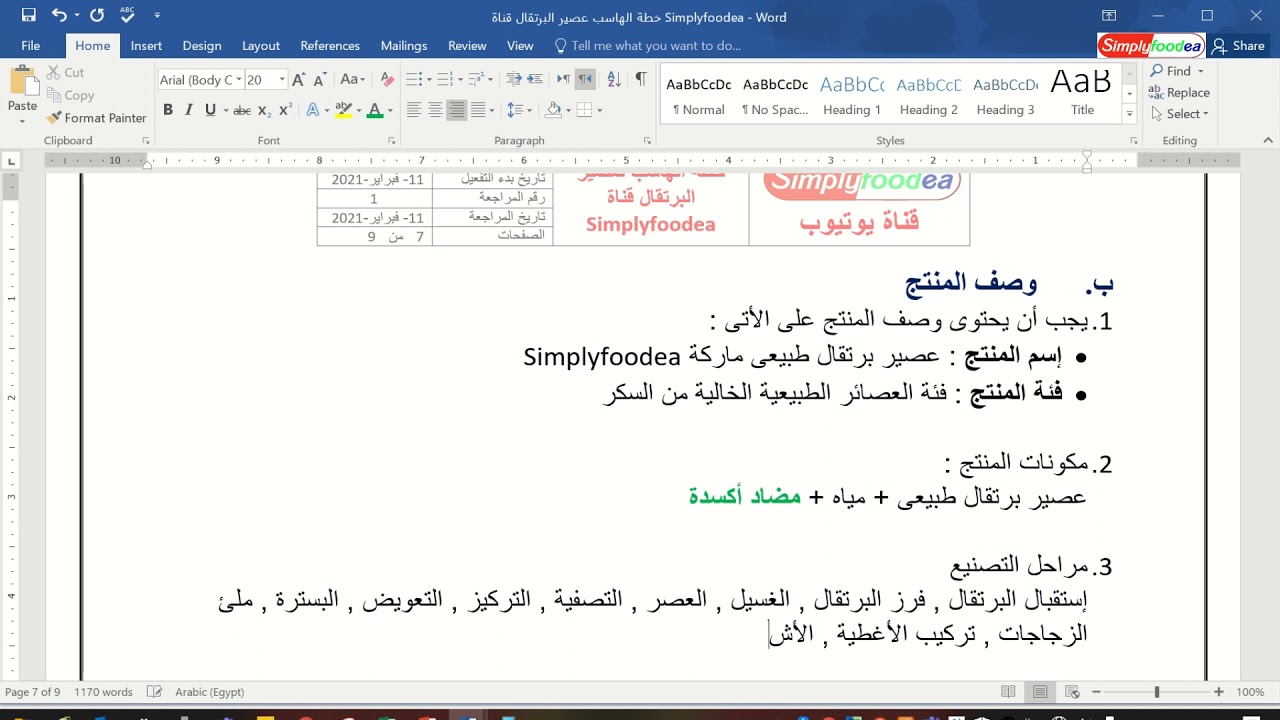Undo the last action
Screen dimensions: 1280x720
pos(59,16)
